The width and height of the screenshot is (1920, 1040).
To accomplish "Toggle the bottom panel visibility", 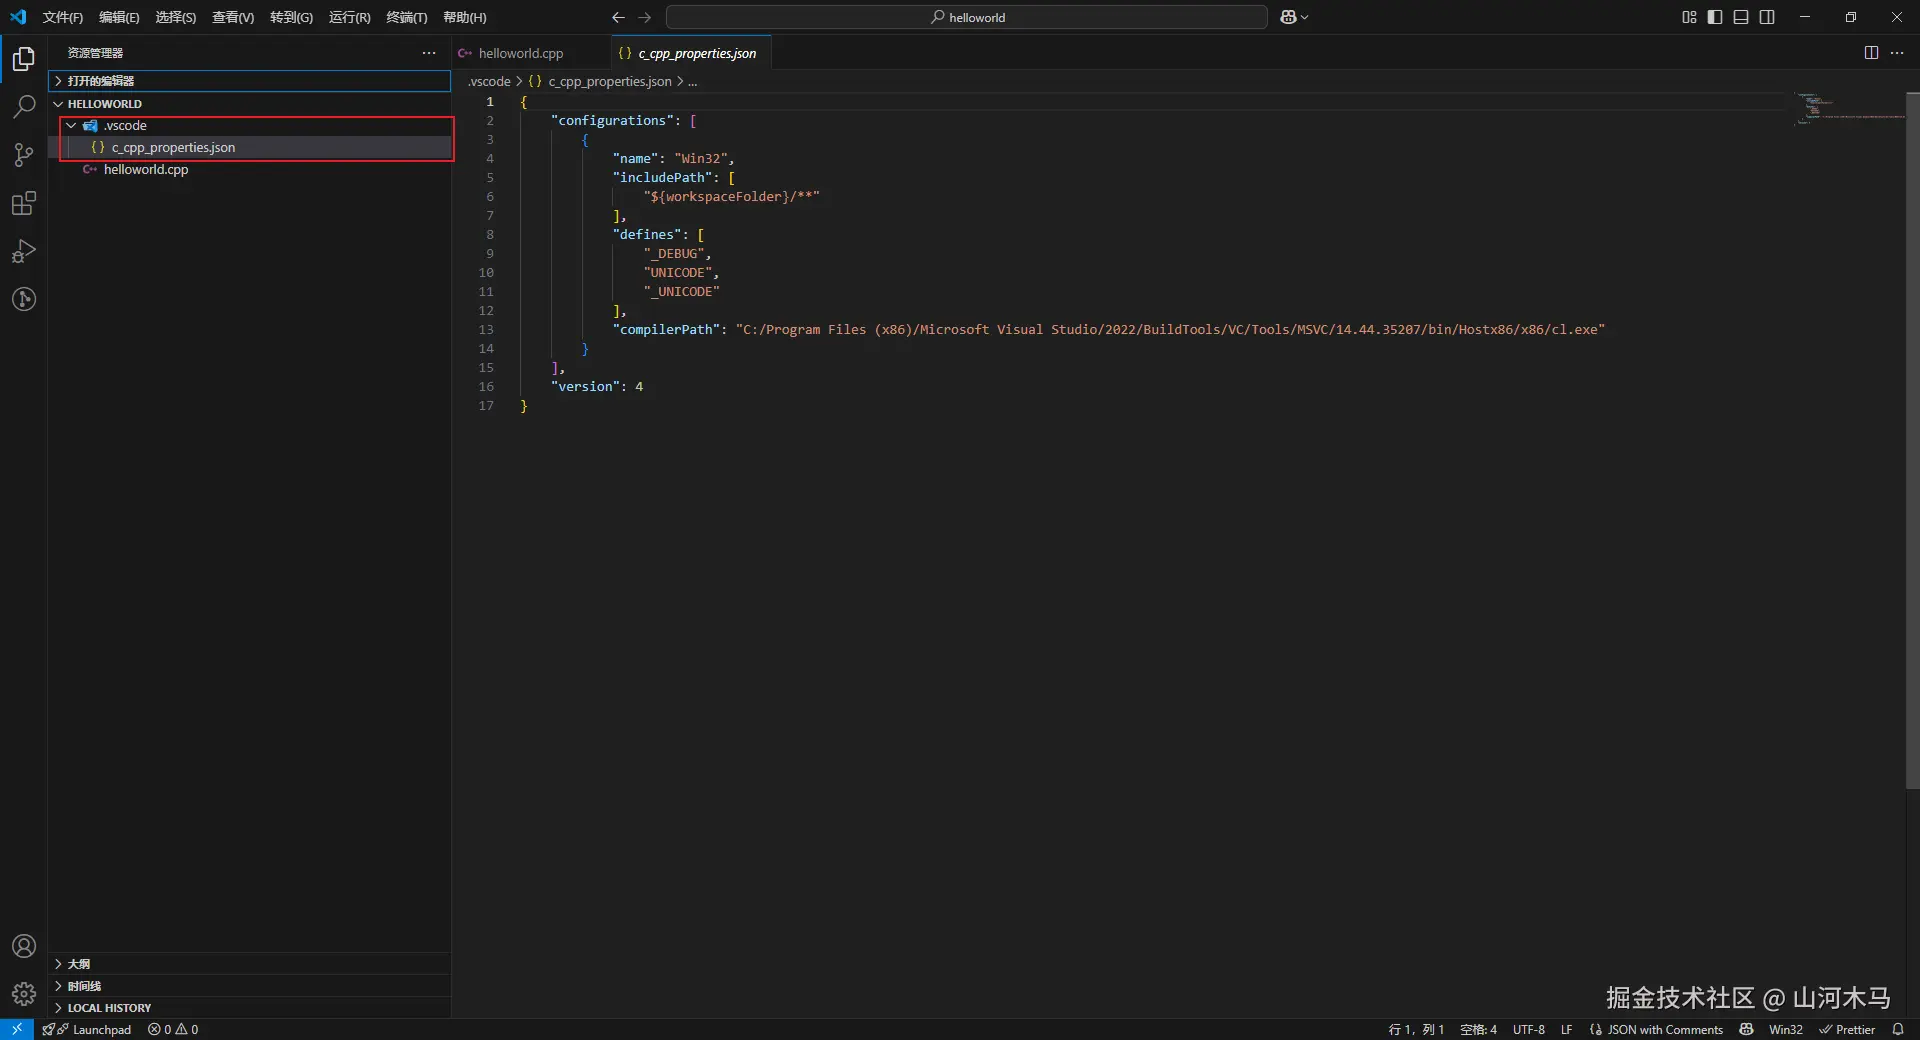I will [x=1741, y=17].
